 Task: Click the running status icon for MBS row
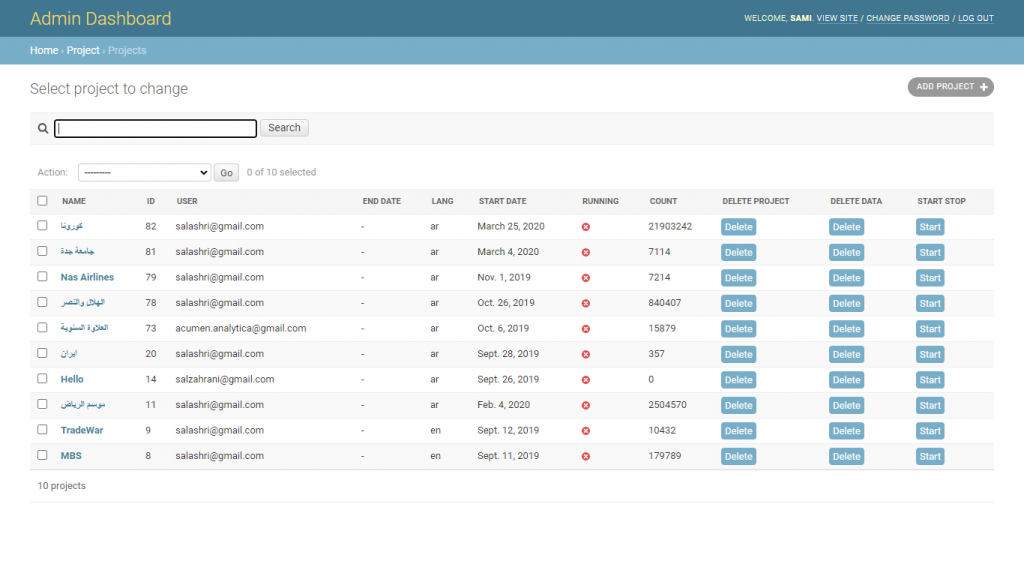click(x=586, y=456)
